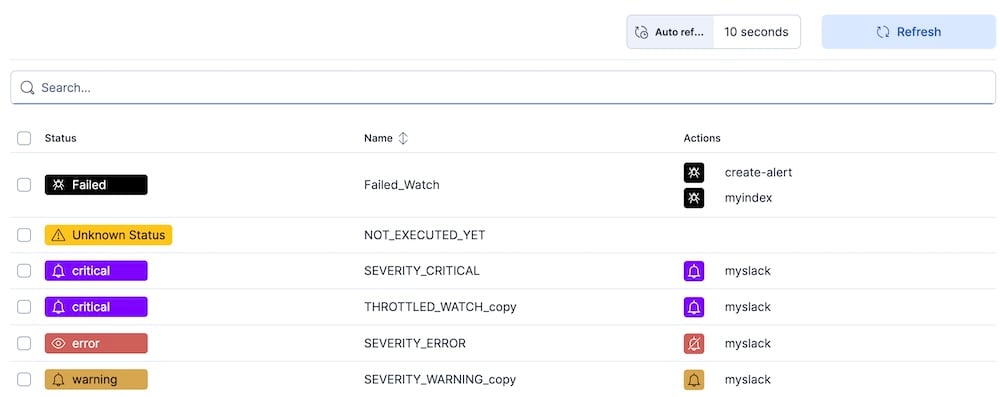The image size is (1000, 397).
Task: Open the NOT_EXECUTED_YET watch name
Action: [x=425, y=235]
